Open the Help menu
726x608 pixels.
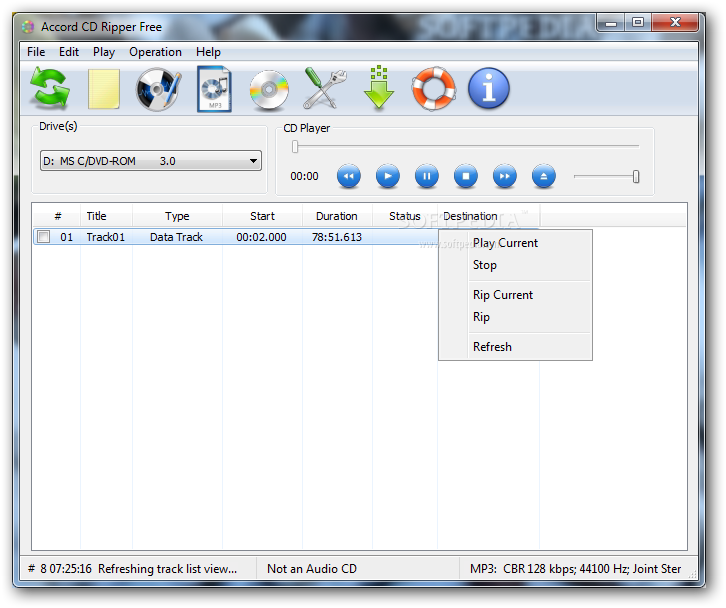coord(208,52)
